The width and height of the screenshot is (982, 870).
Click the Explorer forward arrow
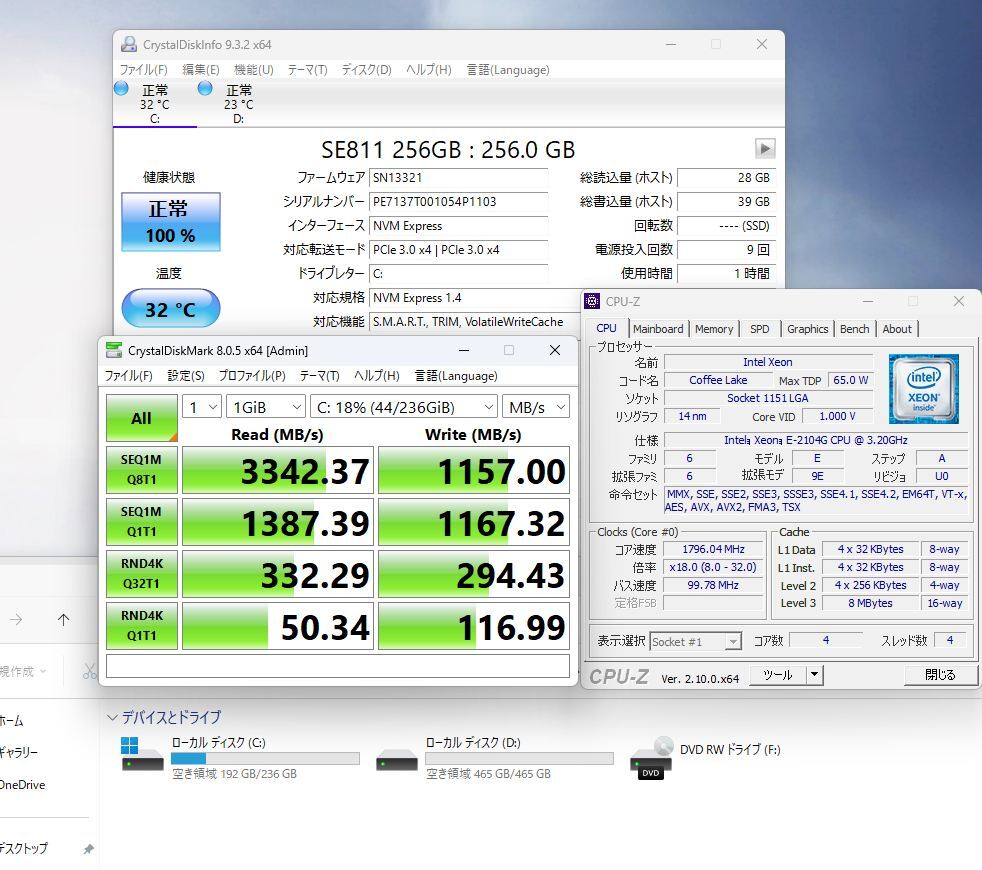[x=16, y=619]
